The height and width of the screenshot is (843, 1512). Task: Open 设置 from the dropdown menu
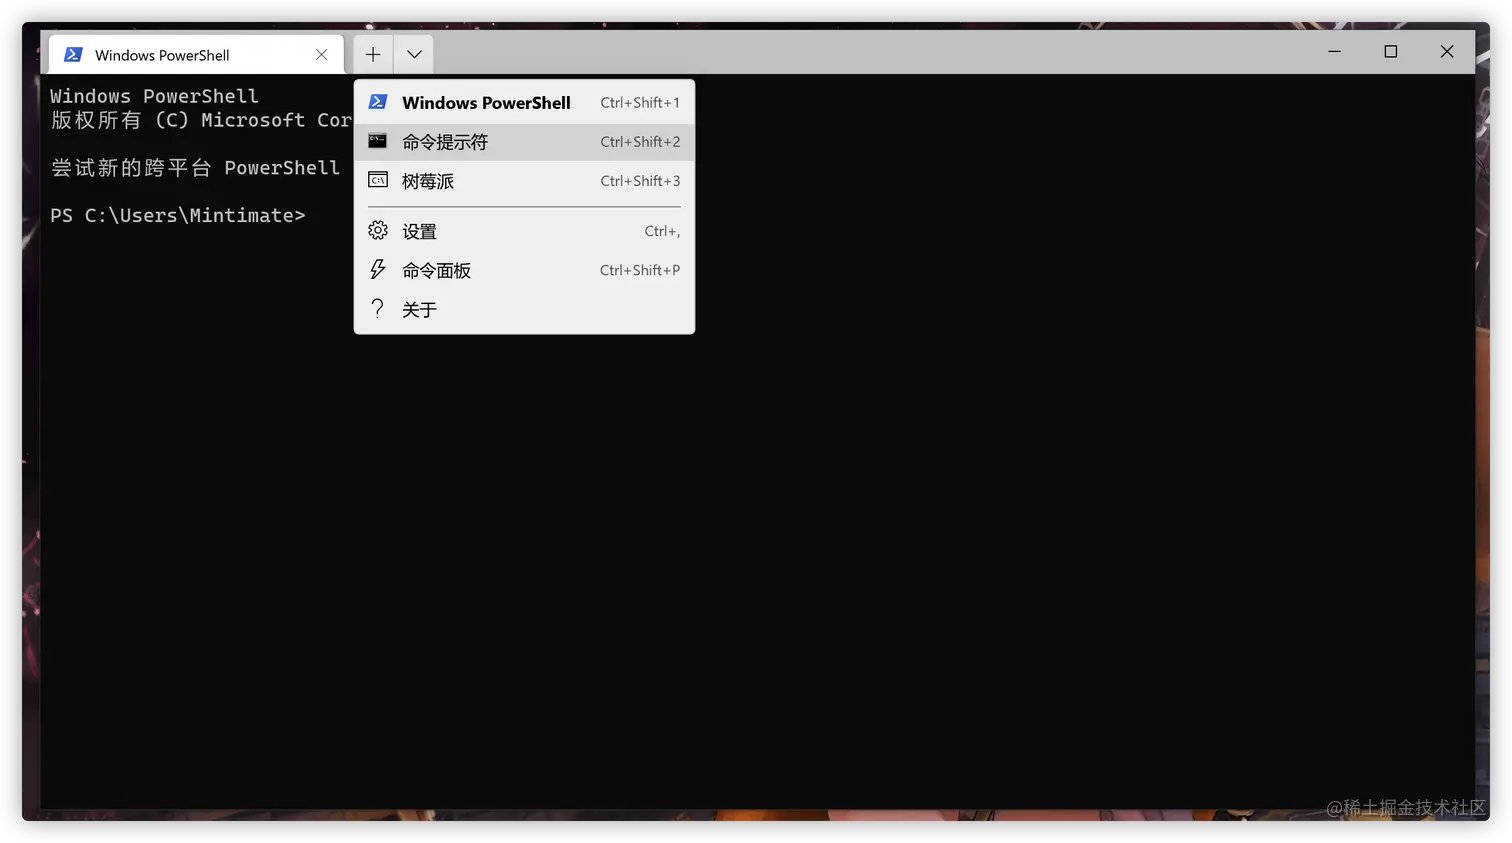(524, 231)
